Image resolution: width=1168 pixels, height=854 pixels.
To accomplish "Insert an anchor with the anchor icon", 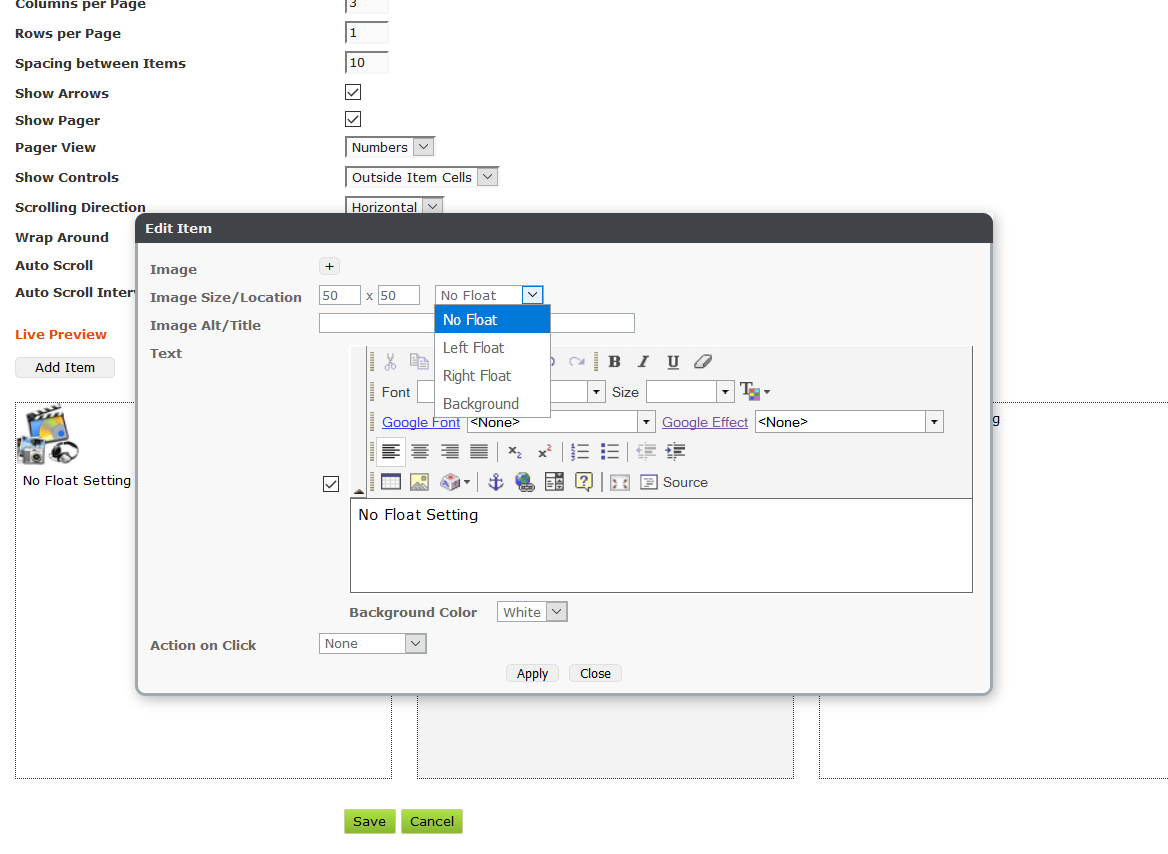I will click(x=495, y=482).
